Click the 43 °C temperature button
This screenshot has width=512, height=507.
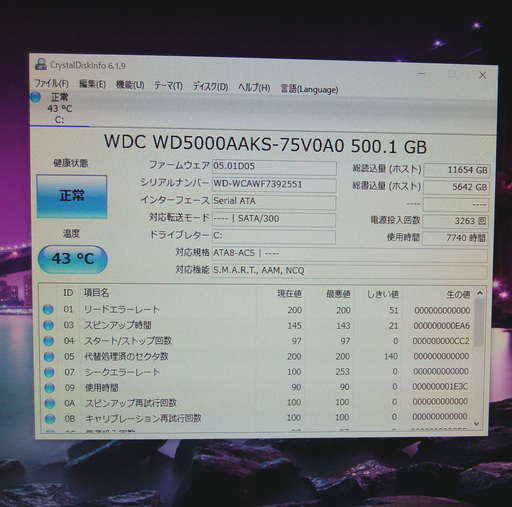(x=73, y=259)
